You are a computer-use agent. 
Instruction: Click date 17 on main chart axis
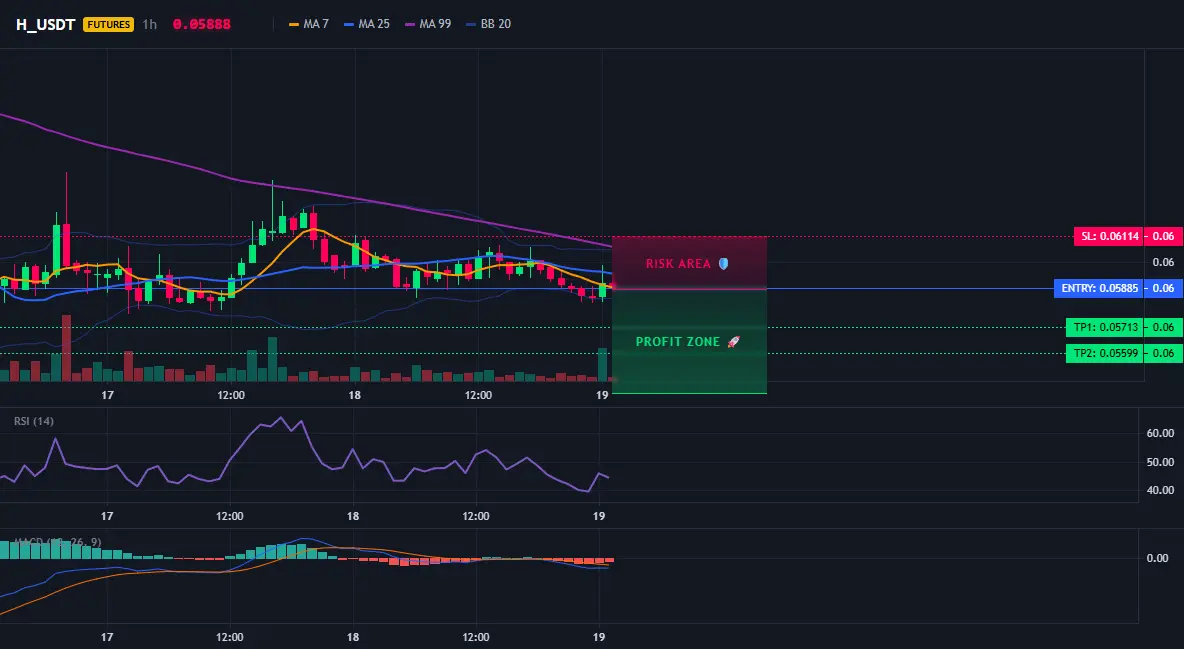pyautogui.click(x=107, y=395)
